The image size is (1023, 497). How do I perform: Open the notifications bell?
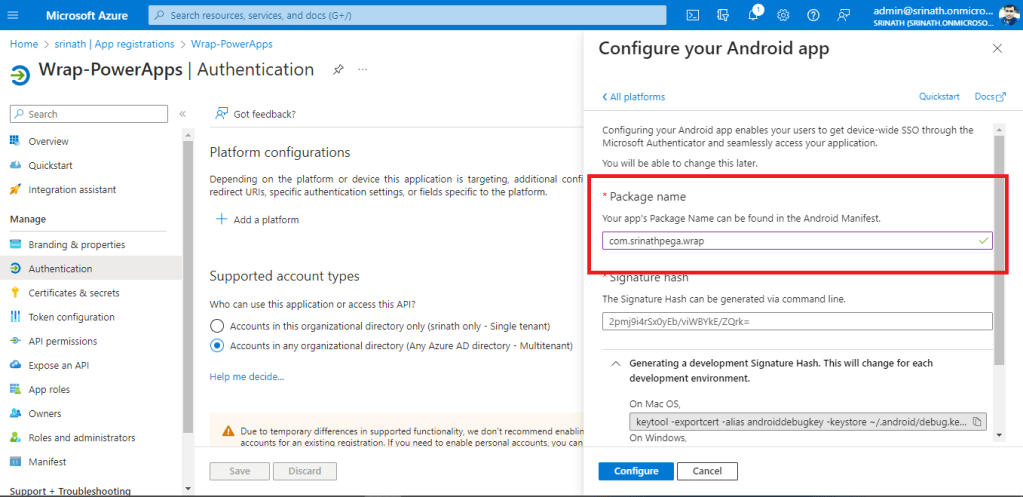[753, 15]
